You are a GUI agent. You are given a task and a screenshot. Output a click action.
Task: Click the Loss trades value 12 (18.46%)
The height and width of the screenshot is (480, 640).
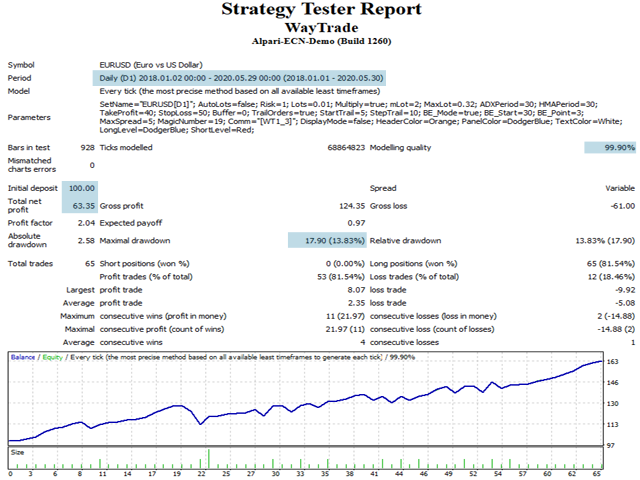click(x=611, y=277)
